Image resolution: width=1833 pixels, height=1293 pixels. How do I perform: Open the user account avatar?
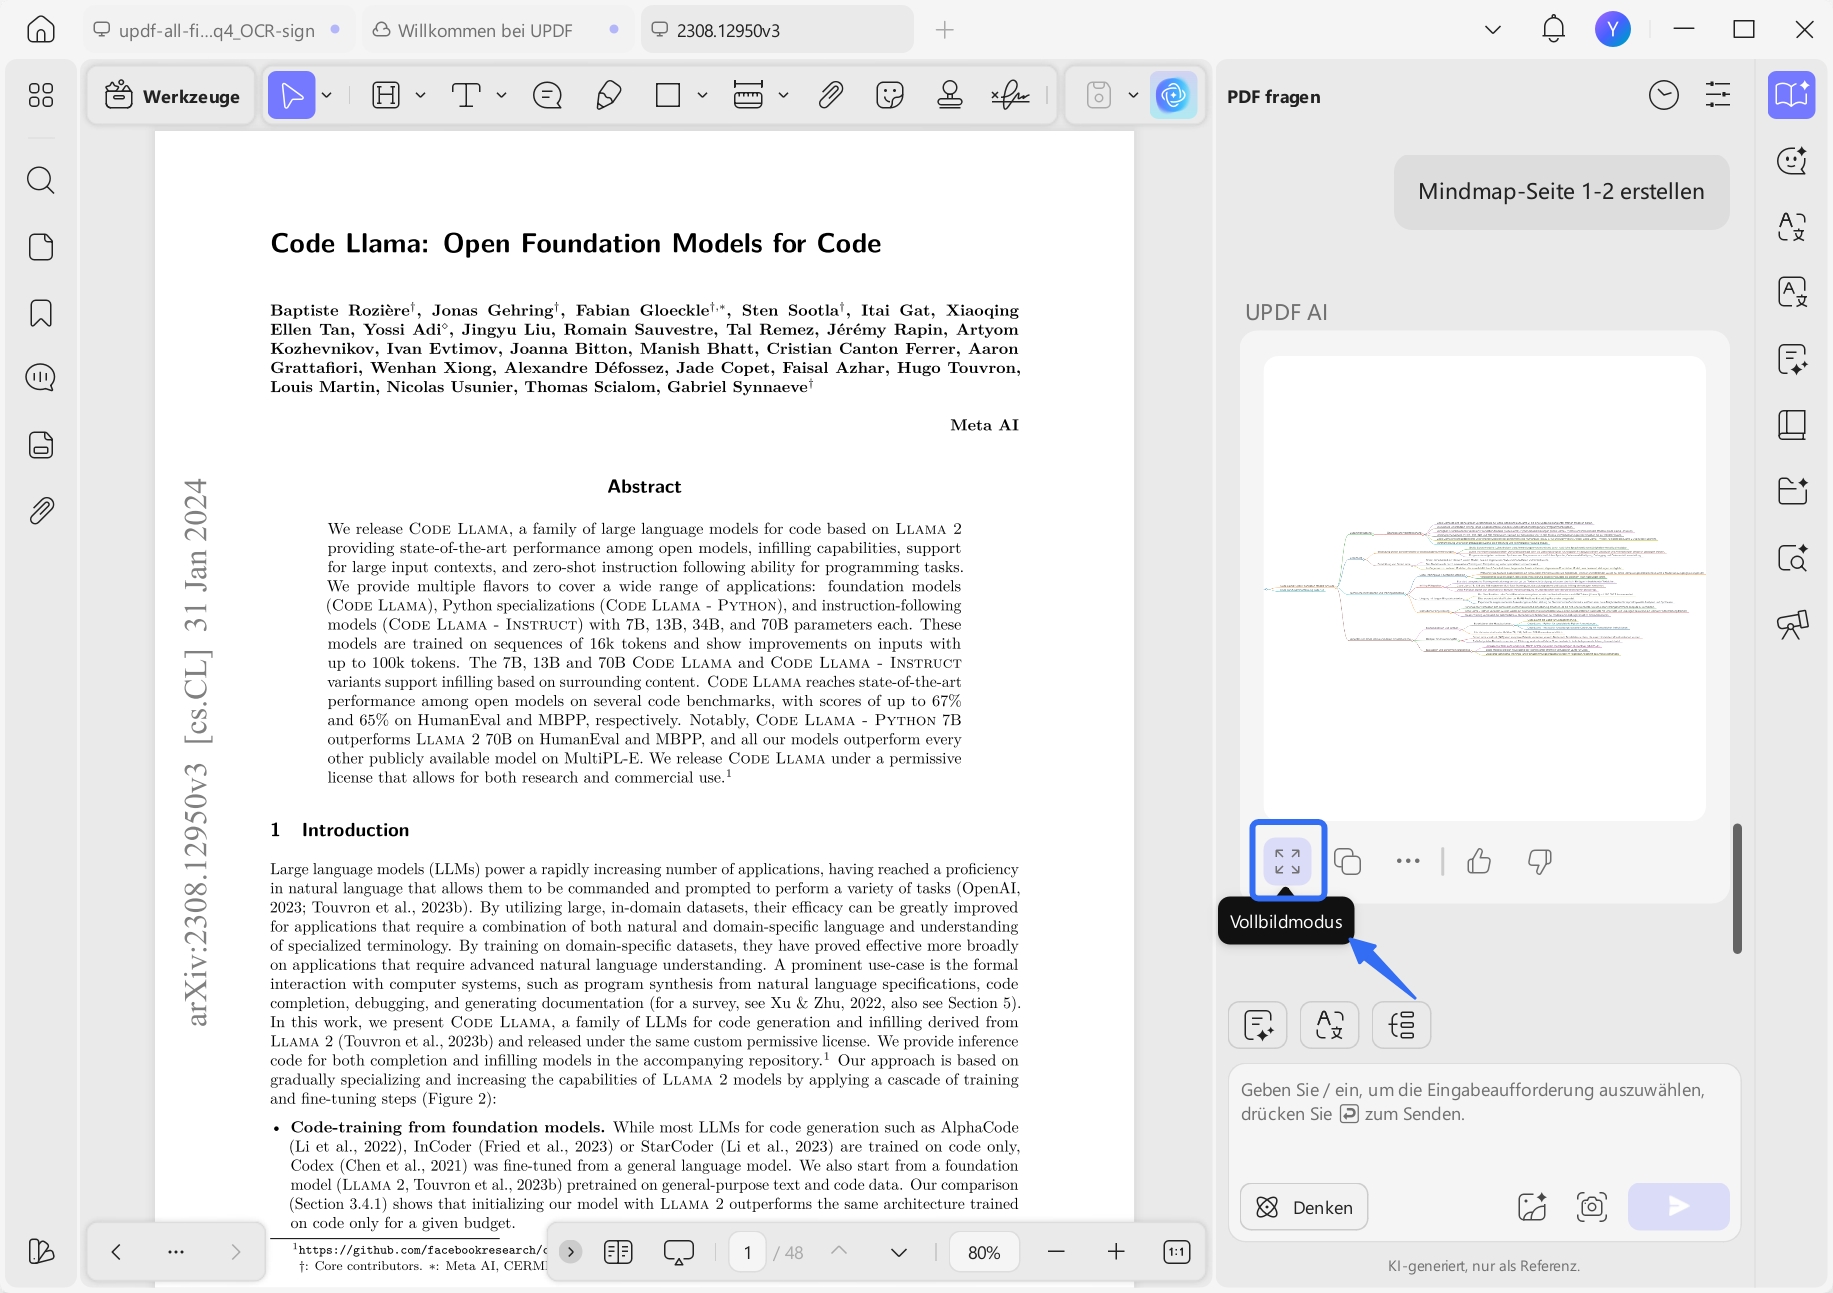click(x=1613, y=30)
